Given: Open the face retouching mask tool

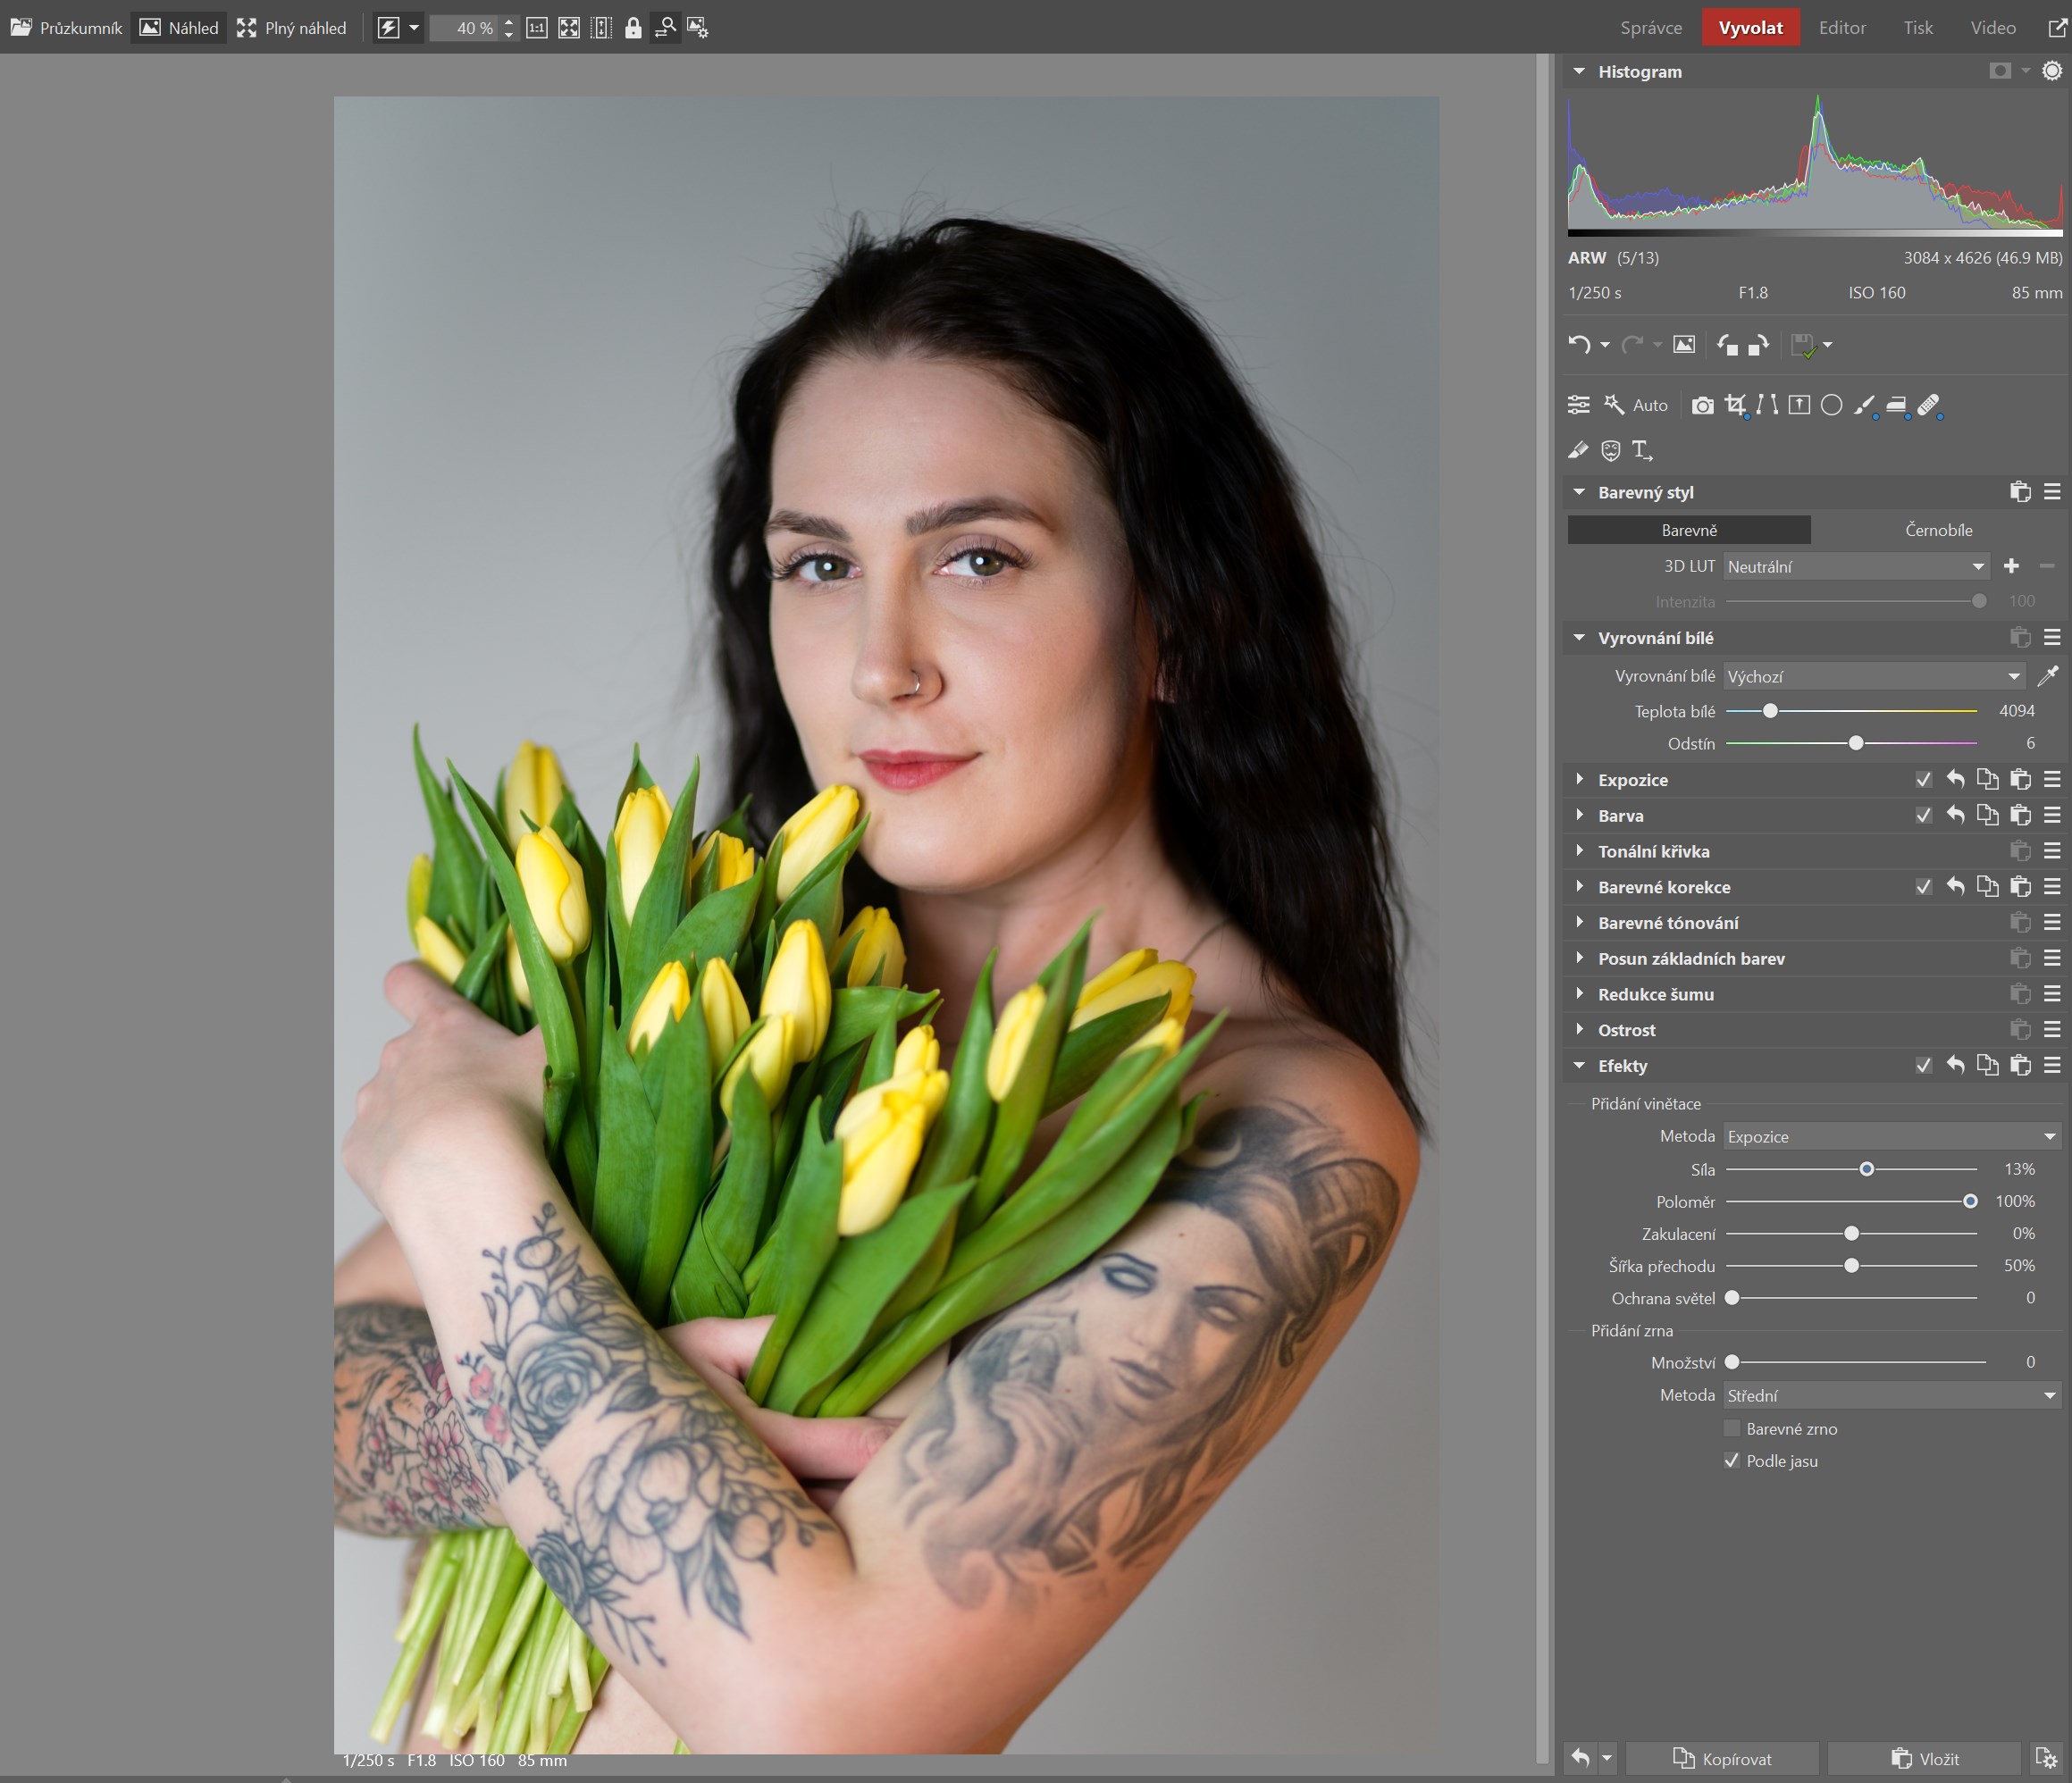Looking at the screenshot, I should tap(1610, 451).
